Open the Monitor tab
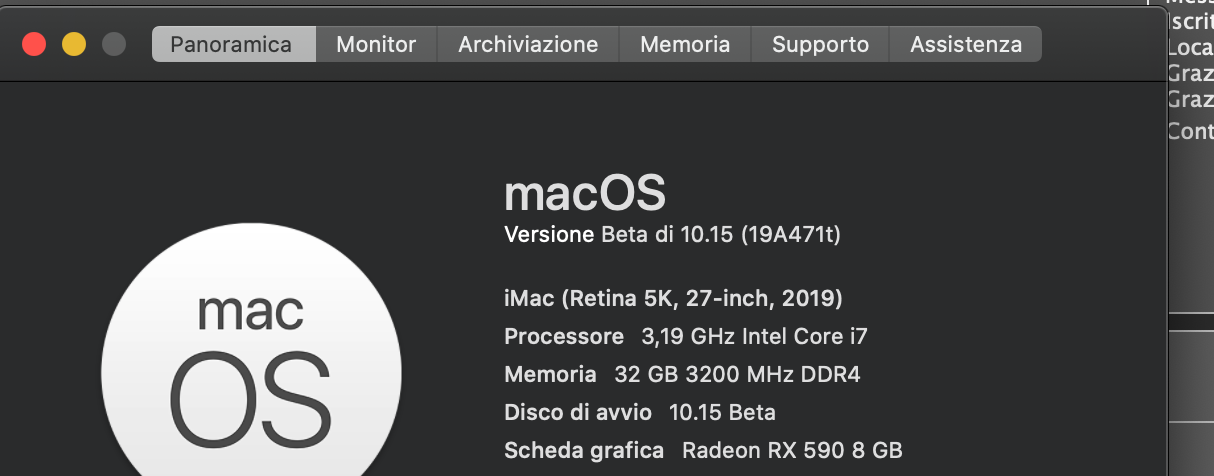This screenshot has width=1214, height=476. 376,44
